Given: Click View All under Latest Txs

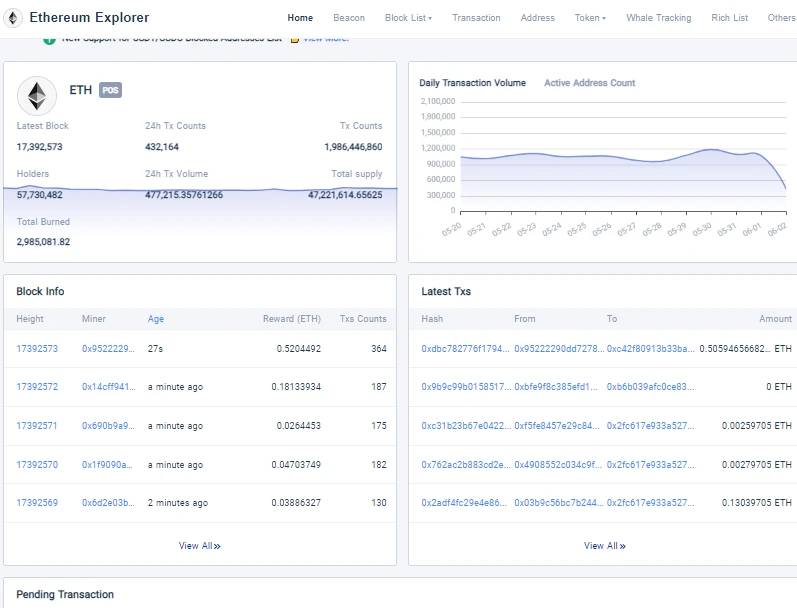Looking at the screenshot, I should (604, 546).
